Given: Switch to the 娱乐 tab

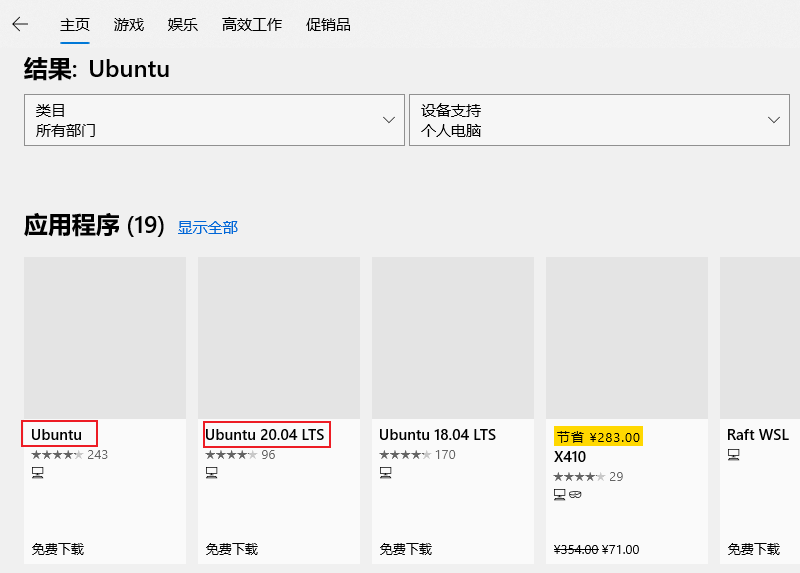Looking at the screenshot, I should pyautogui.click(x=183, y=24).
